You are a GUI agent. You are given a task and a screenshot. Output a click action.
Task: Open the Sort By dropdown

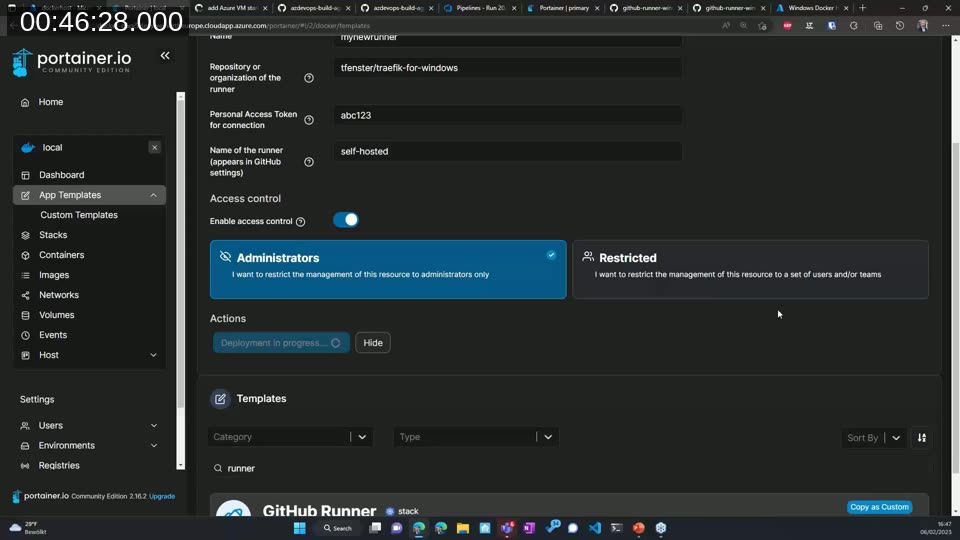click(874, 438)
